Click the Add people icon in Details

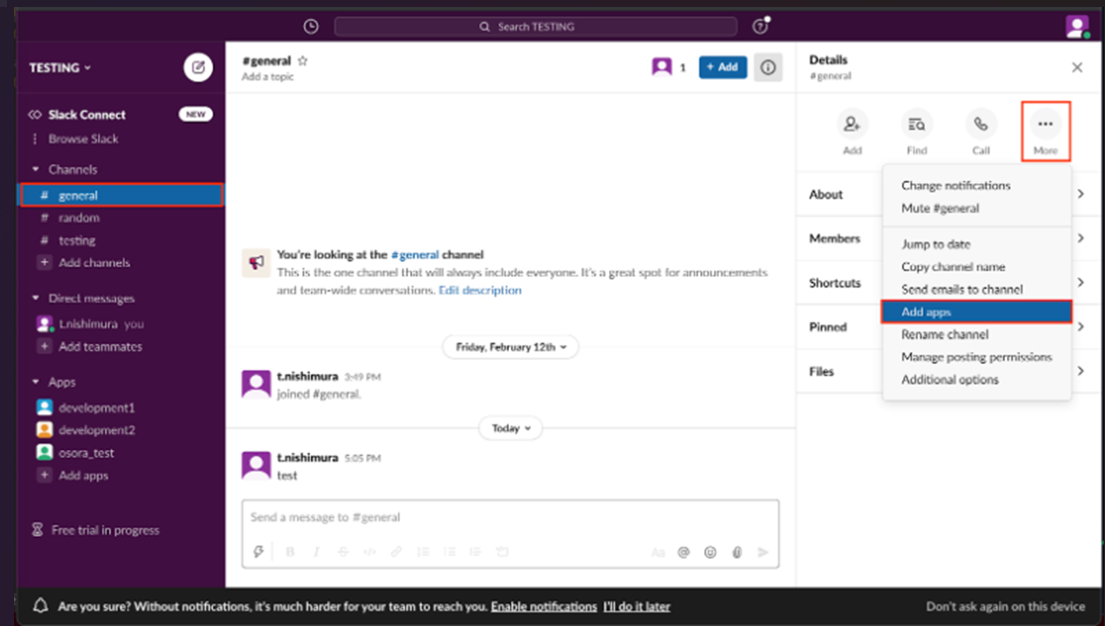point(852,124)
